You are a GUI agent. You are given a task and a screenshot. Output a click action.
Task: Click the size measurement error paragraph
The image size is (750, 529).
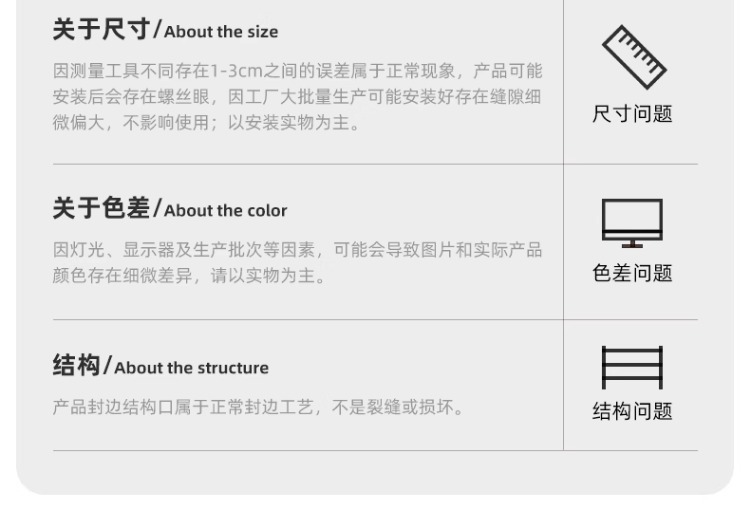[298, 97]
